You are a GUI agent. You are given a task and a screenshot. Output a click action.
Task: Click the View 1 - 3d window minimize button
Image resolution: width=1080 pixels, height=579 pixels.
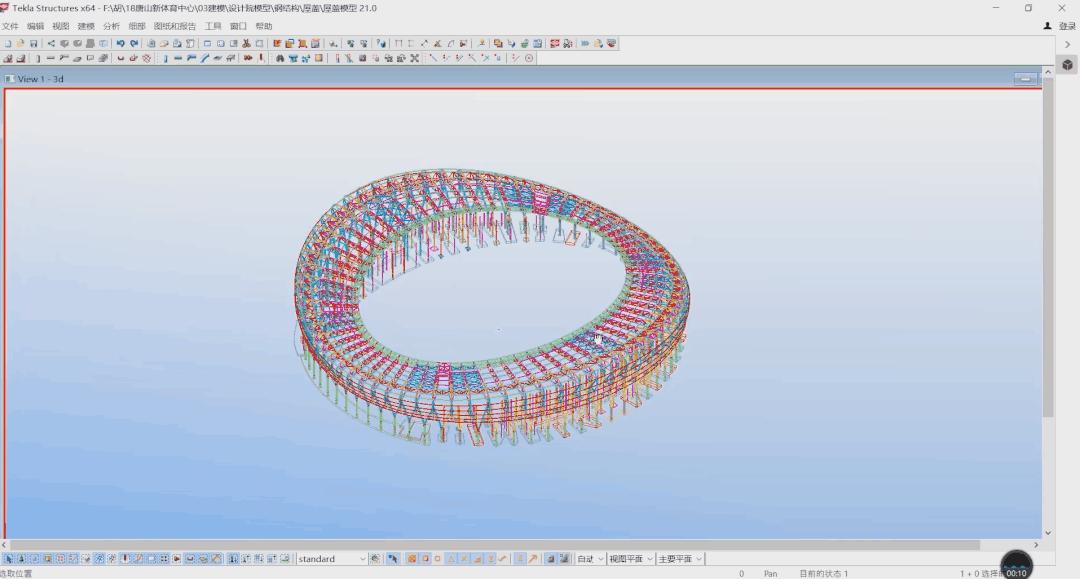click(1025, 79)
